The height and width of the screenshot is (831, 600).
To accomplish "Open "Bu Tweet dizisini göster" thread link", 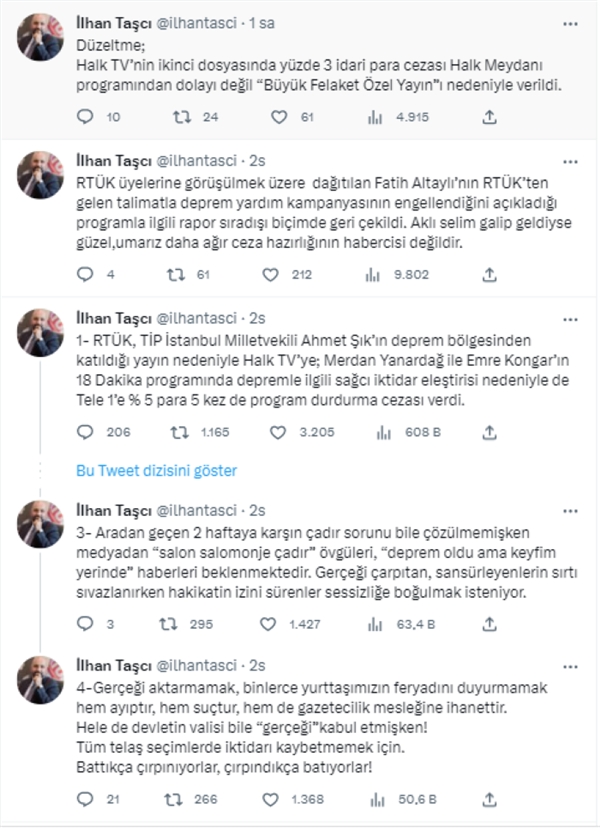I will (x=157, y=470).
